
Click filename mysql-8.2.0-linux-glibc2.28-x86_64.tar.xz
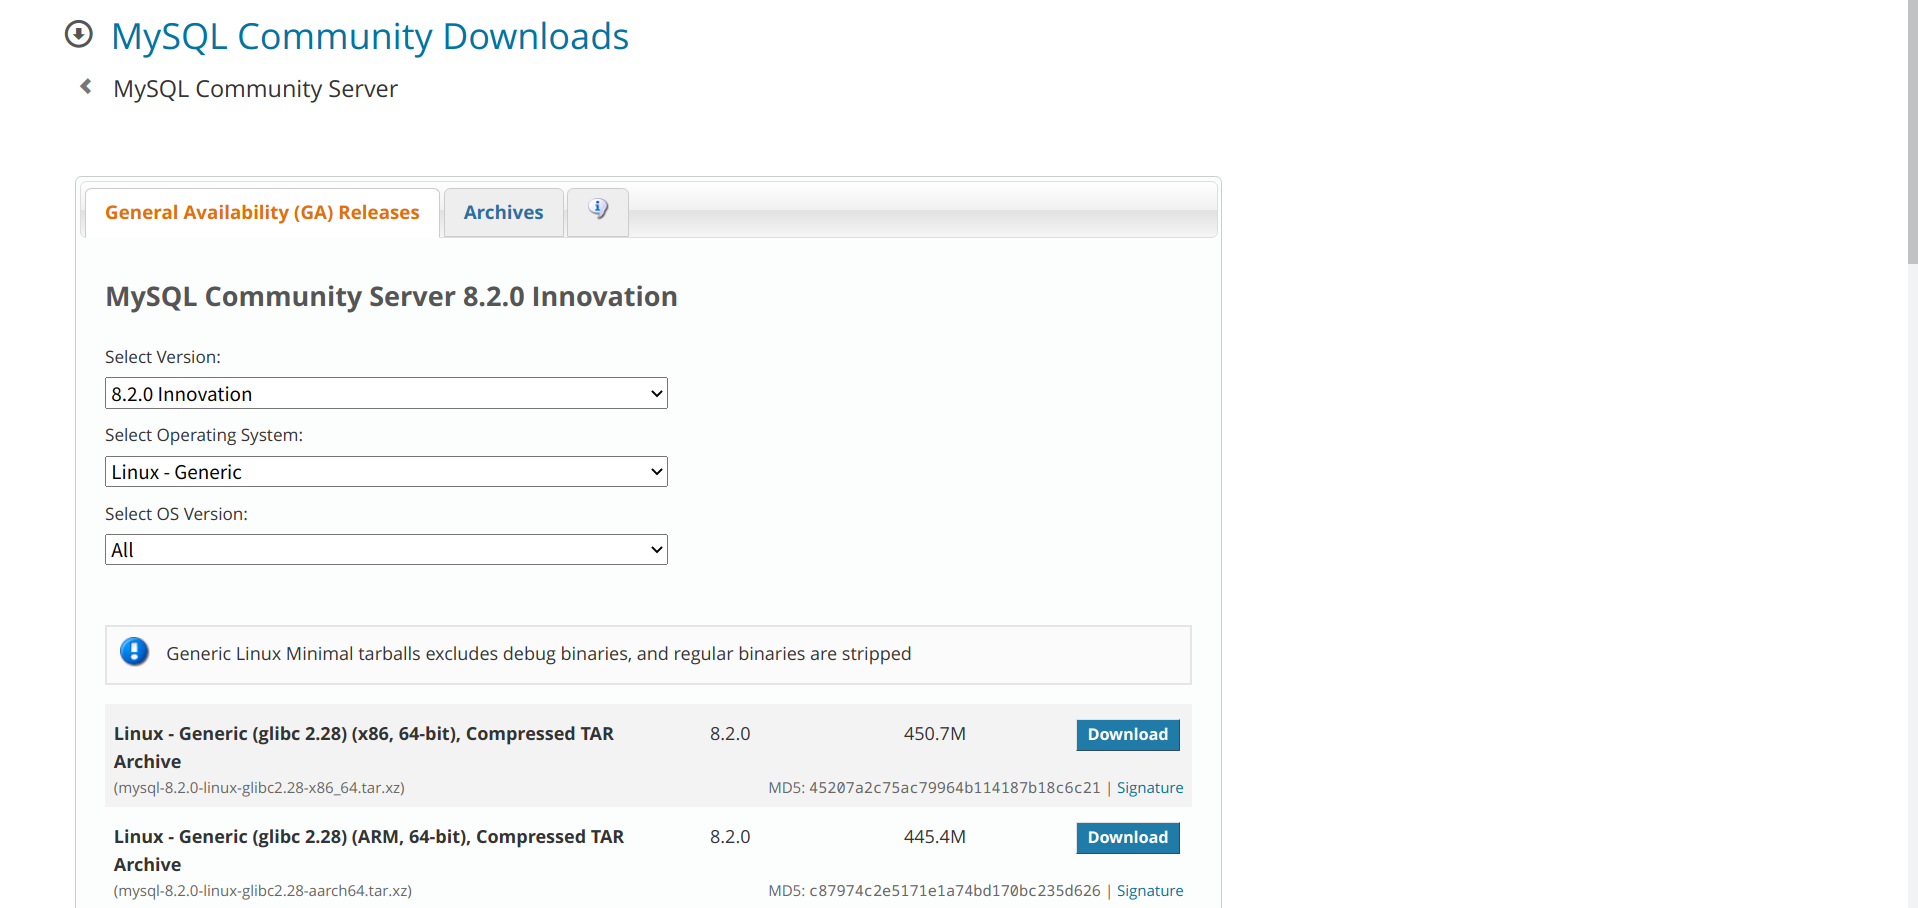[259, 788]
